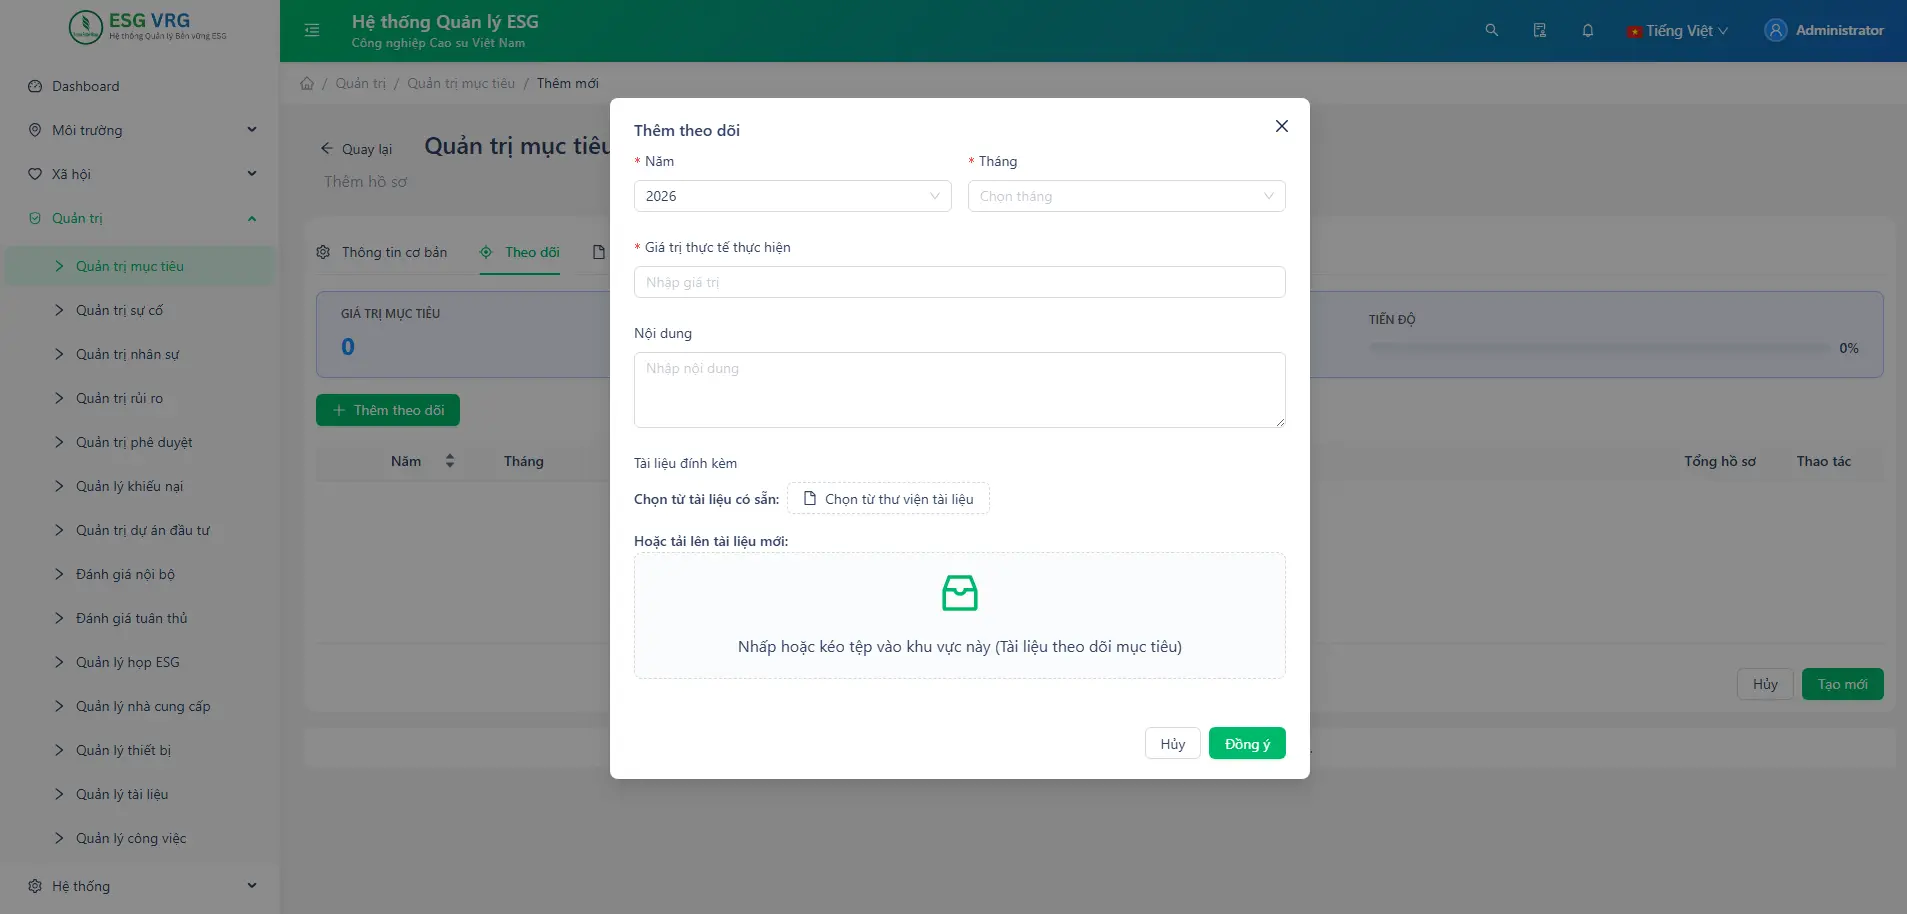Open the Tiếng Việt language dropdown
Screen dimensions: 1907x914
1677,31
